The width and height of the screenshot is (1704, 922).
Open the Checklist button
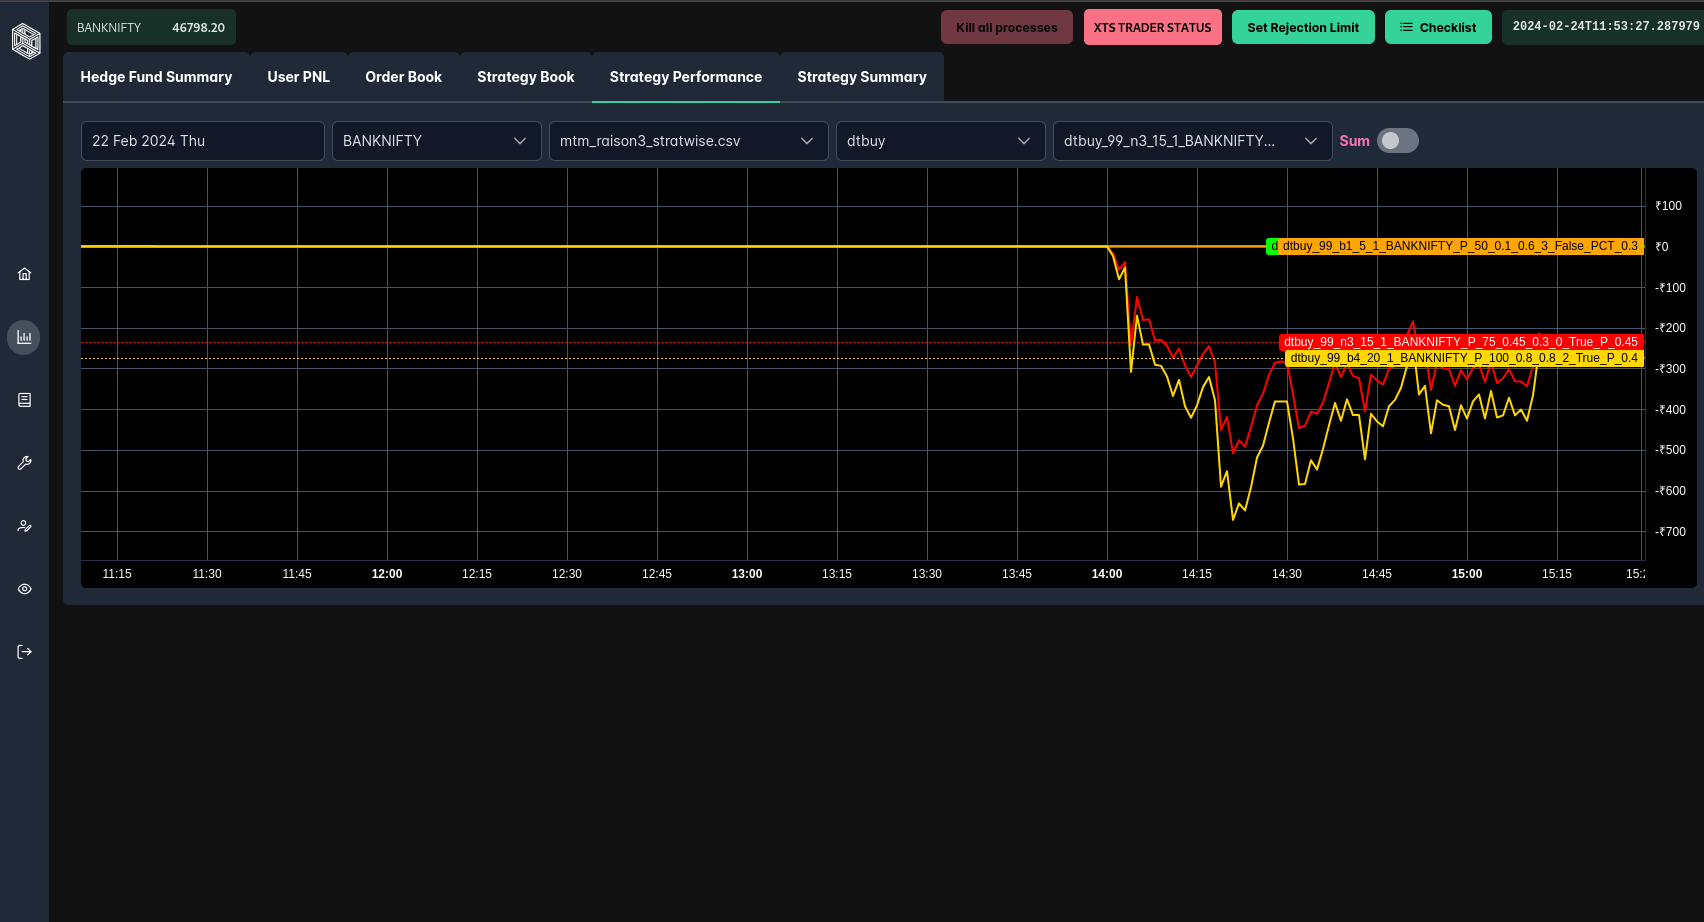[x=1438, y=27]
